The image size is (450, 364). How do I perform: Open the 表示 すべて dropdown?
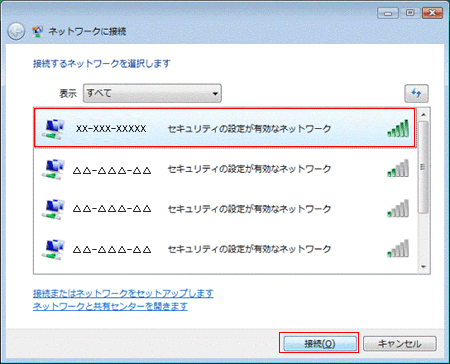click(x=152, y=93)
